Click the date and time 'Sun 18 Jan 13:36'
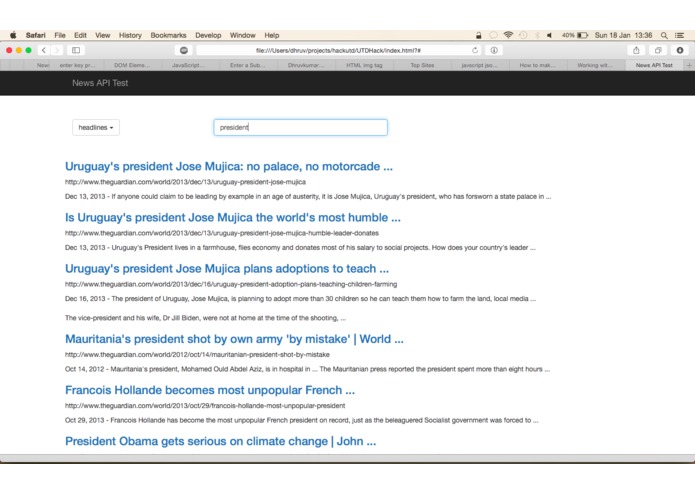695x494 pixels. point(623,35)
